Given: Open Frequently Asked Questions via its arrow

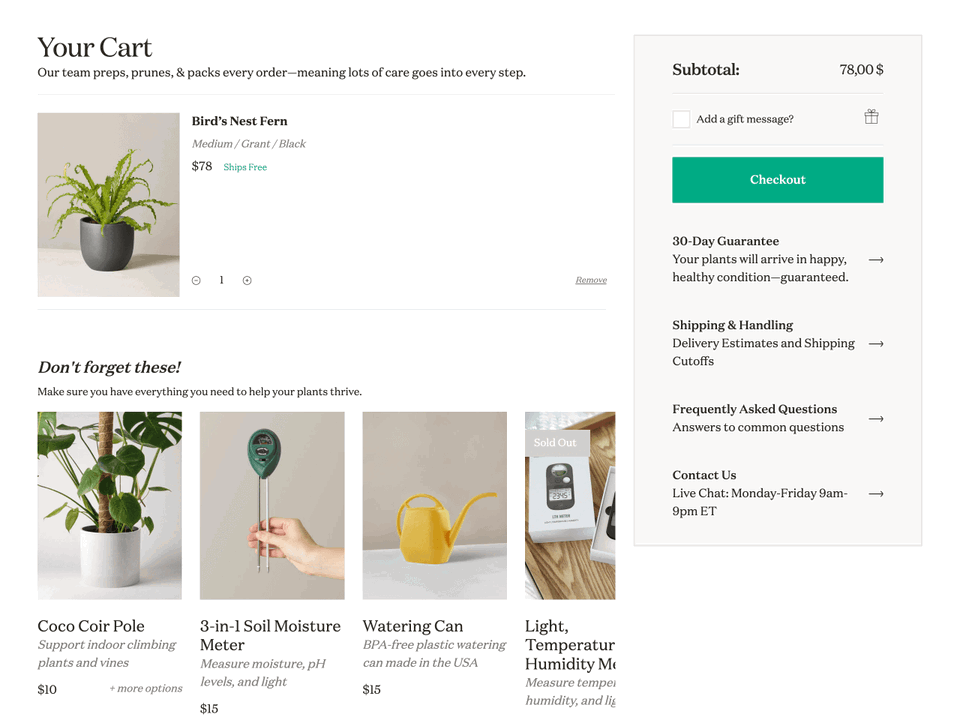Looking at the screenshot, I should [x=877, y=419].
